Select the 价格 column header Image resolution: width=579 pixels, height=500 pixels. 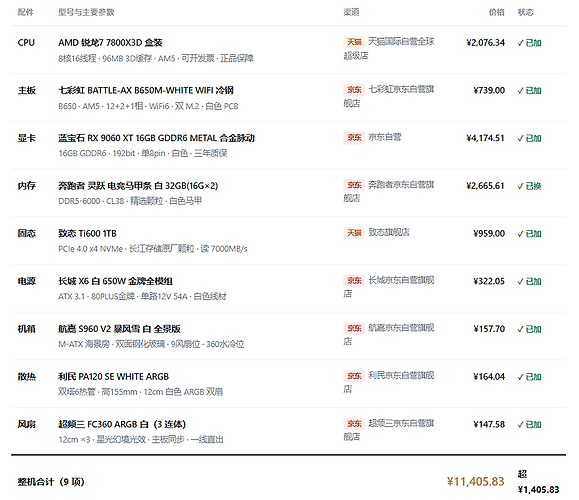point(497,12)
